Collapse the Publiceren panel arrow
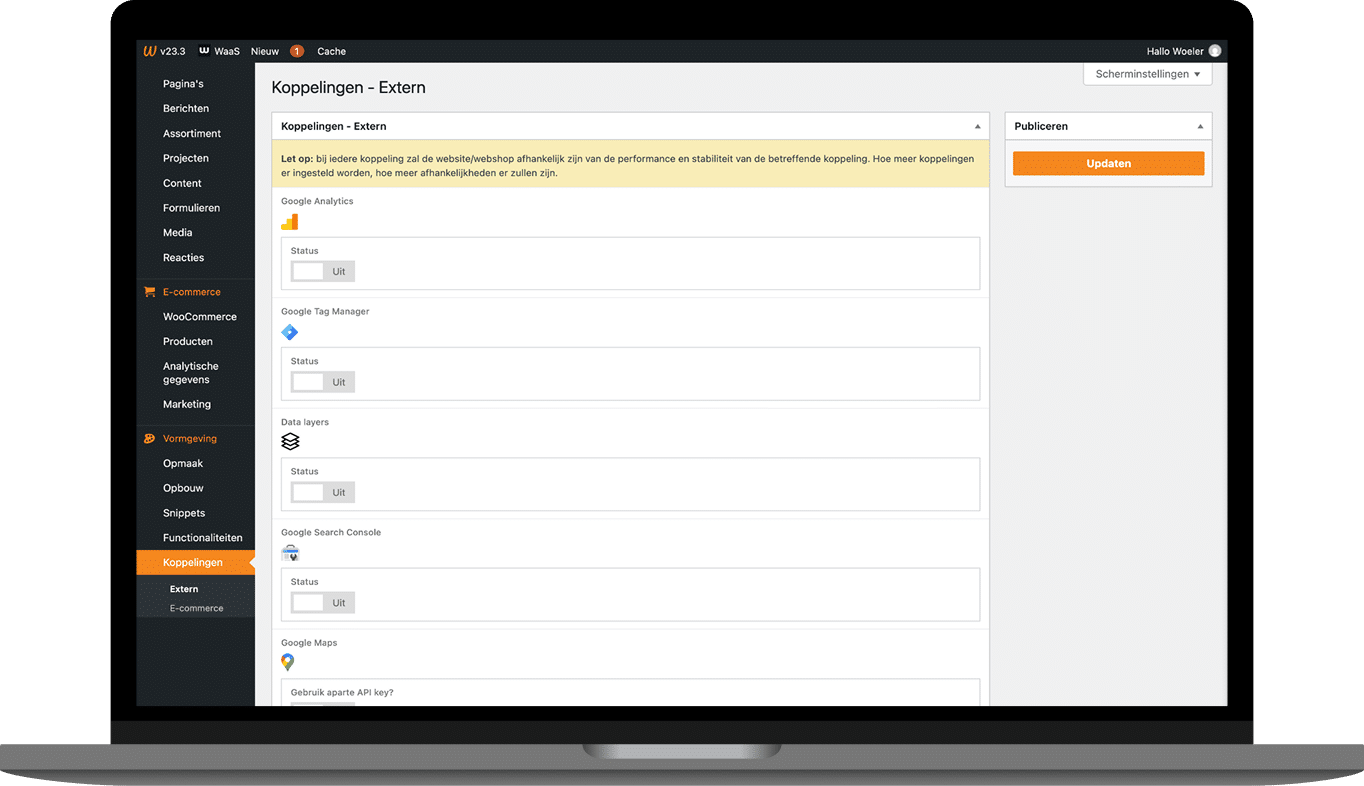Screen dimensions: 1364x786 coord(1200,127)
